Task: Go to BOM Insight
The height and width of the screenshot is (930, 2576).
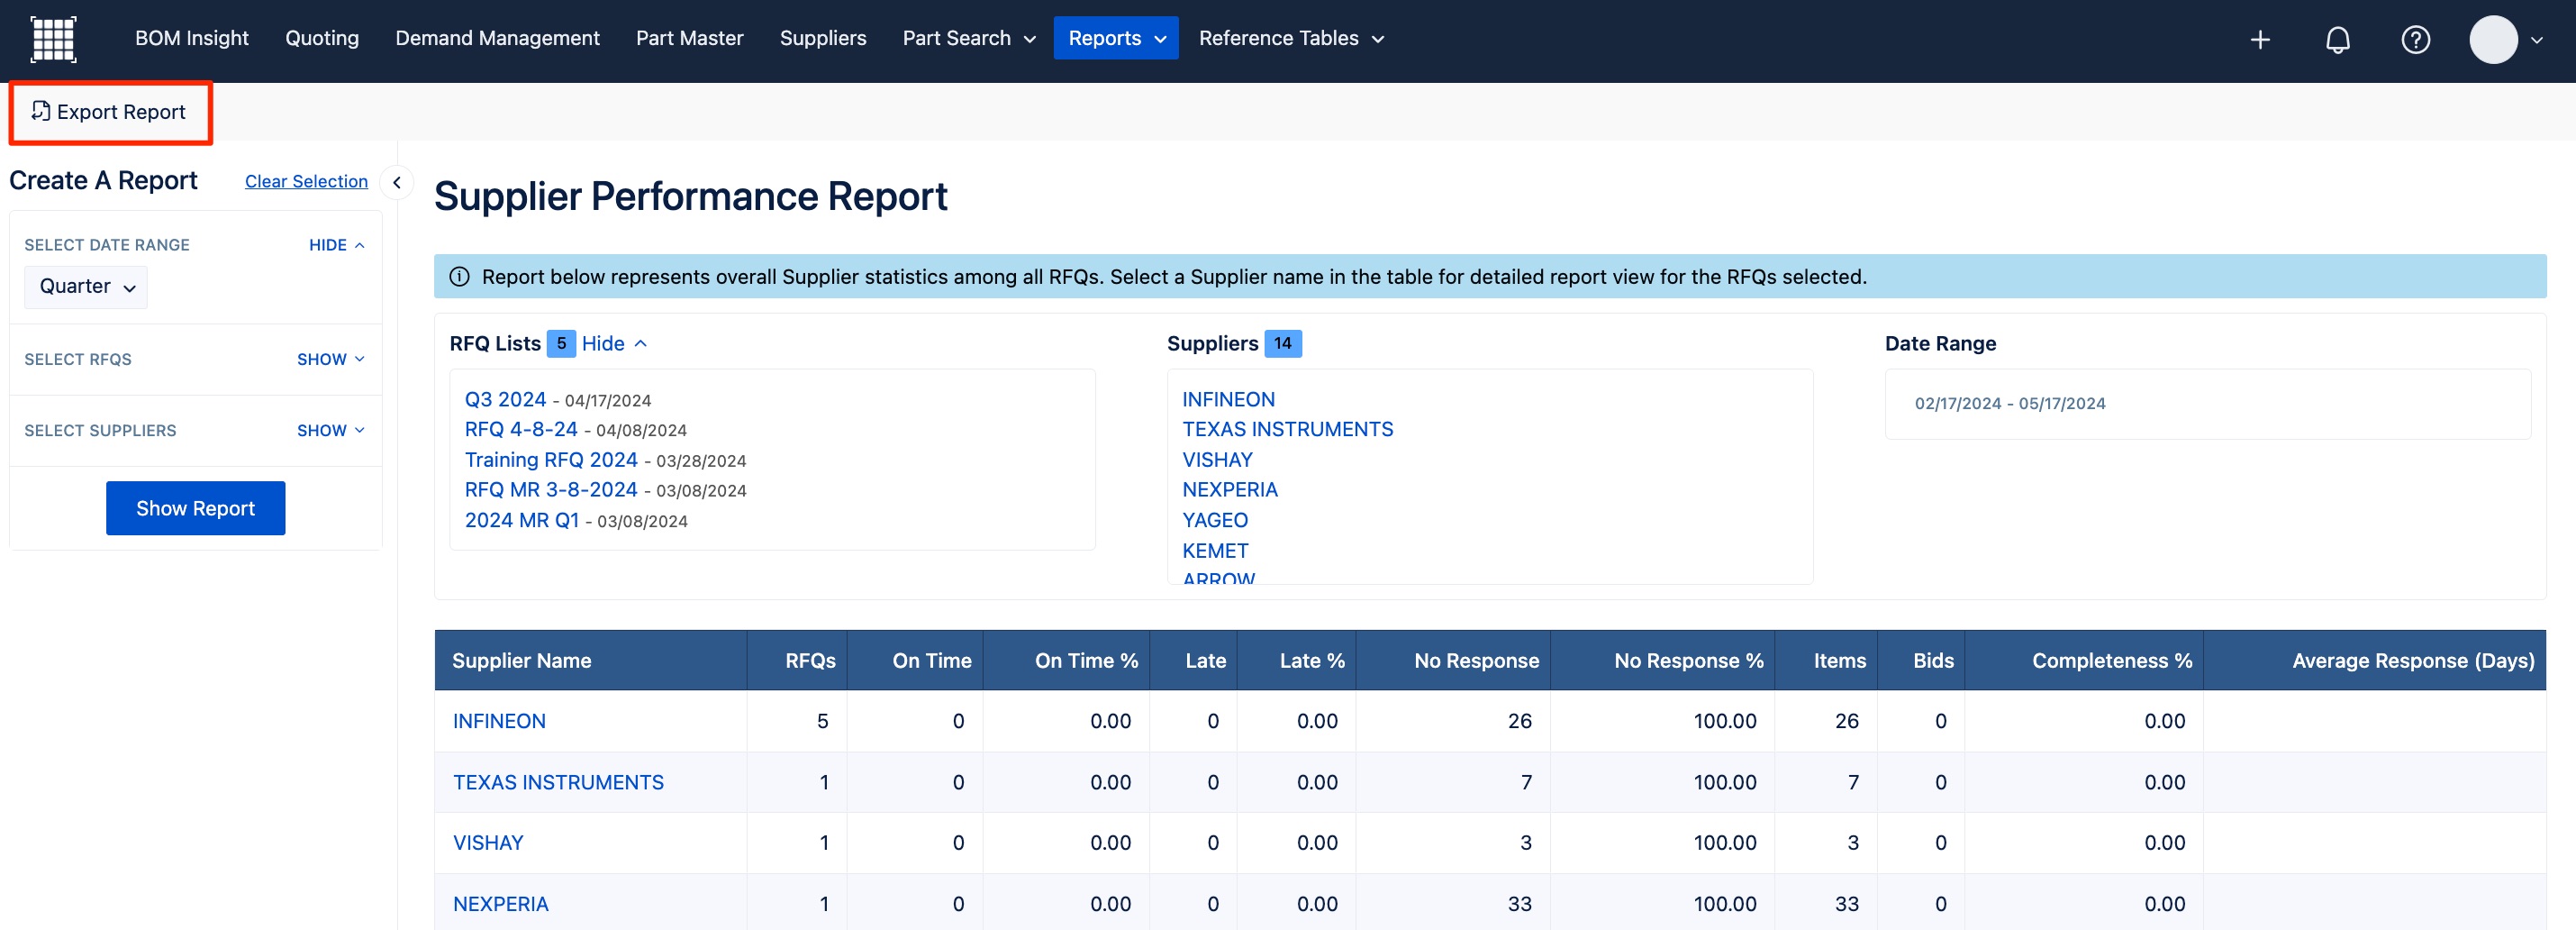Action: 191,38
